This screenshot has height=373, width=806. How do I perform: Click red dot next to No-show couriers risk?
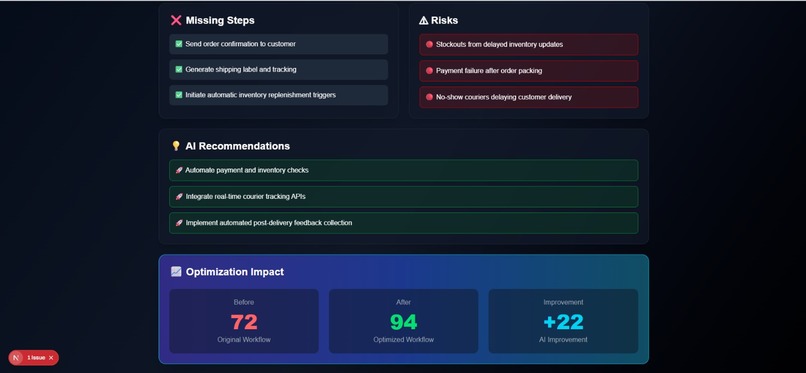click(429, 97)
